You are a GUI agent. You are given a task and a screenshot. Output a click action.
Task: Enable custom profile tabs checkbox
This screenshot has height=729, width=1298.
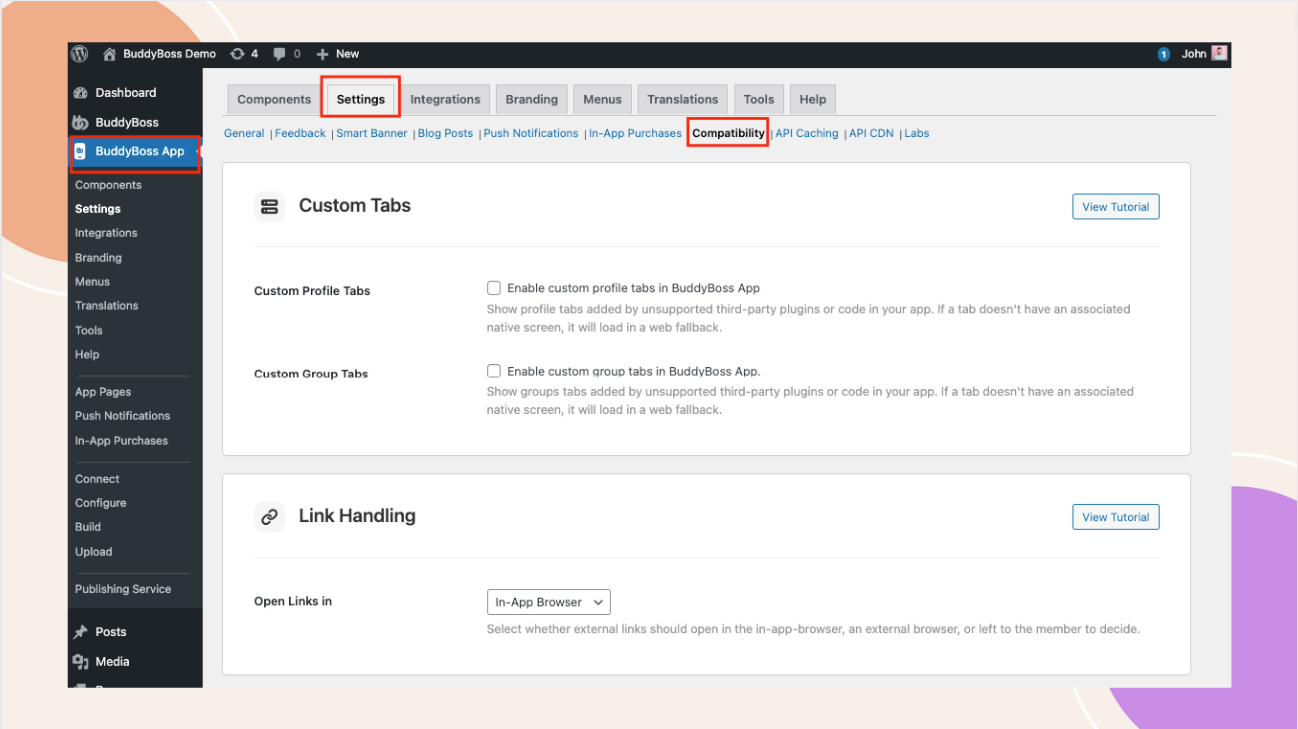(494, 288)
